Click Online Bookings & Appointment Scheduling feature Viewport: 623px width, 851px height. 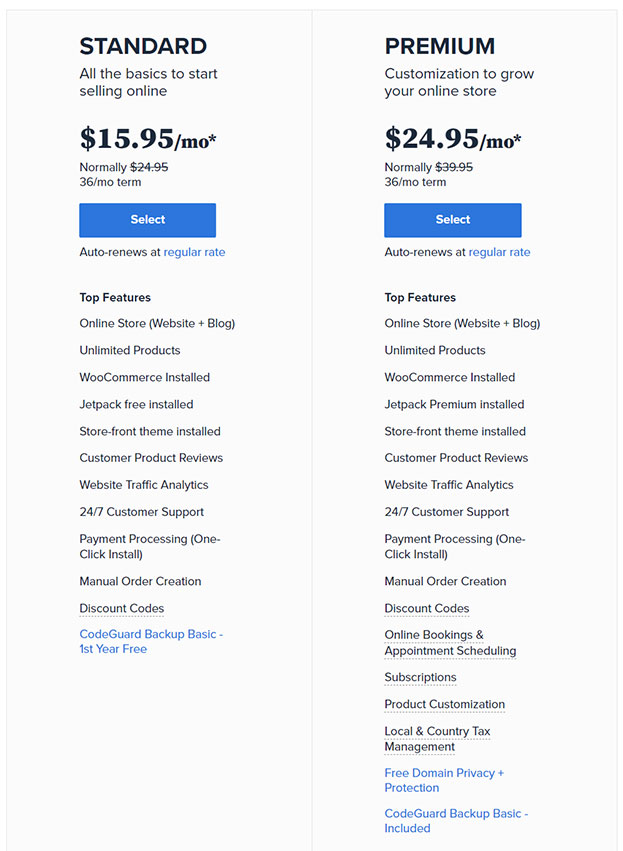point(450,643)
